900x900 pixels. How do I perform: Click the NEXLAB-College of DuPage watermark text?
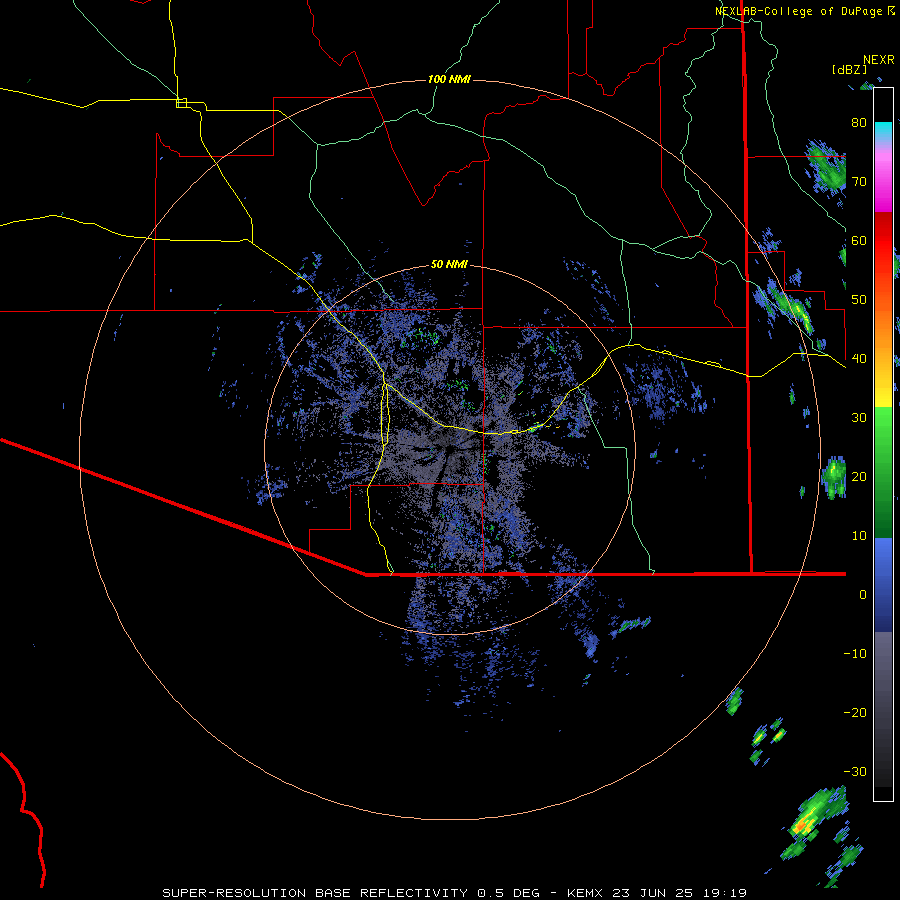click(798, 11)
